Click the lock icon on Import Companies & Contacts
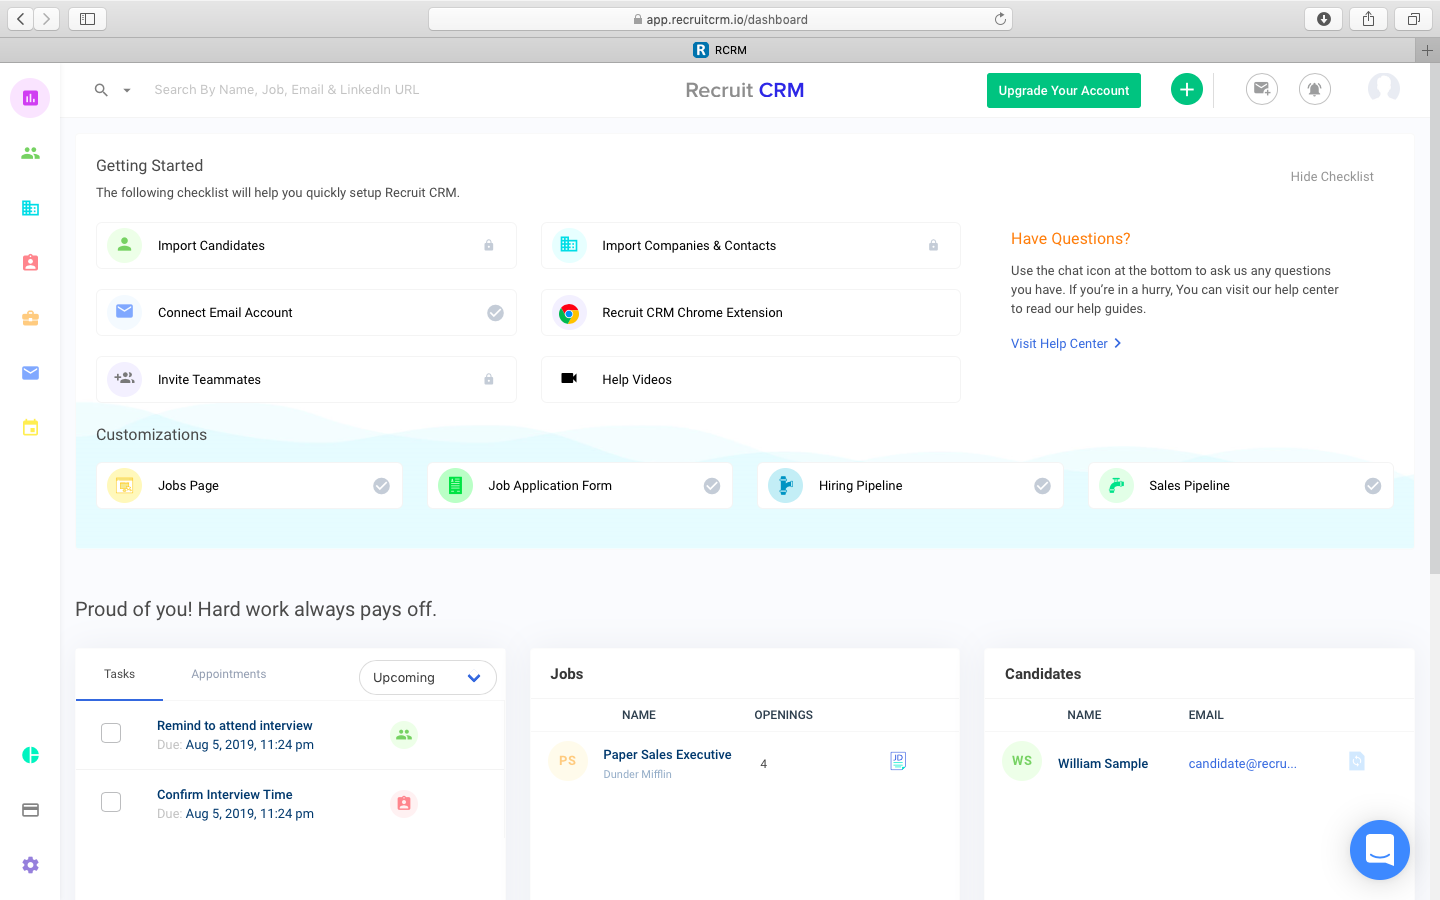Image resolution: width=1440 pixels, height=900 pixels. pyautogui.click(x=933, y=246)
